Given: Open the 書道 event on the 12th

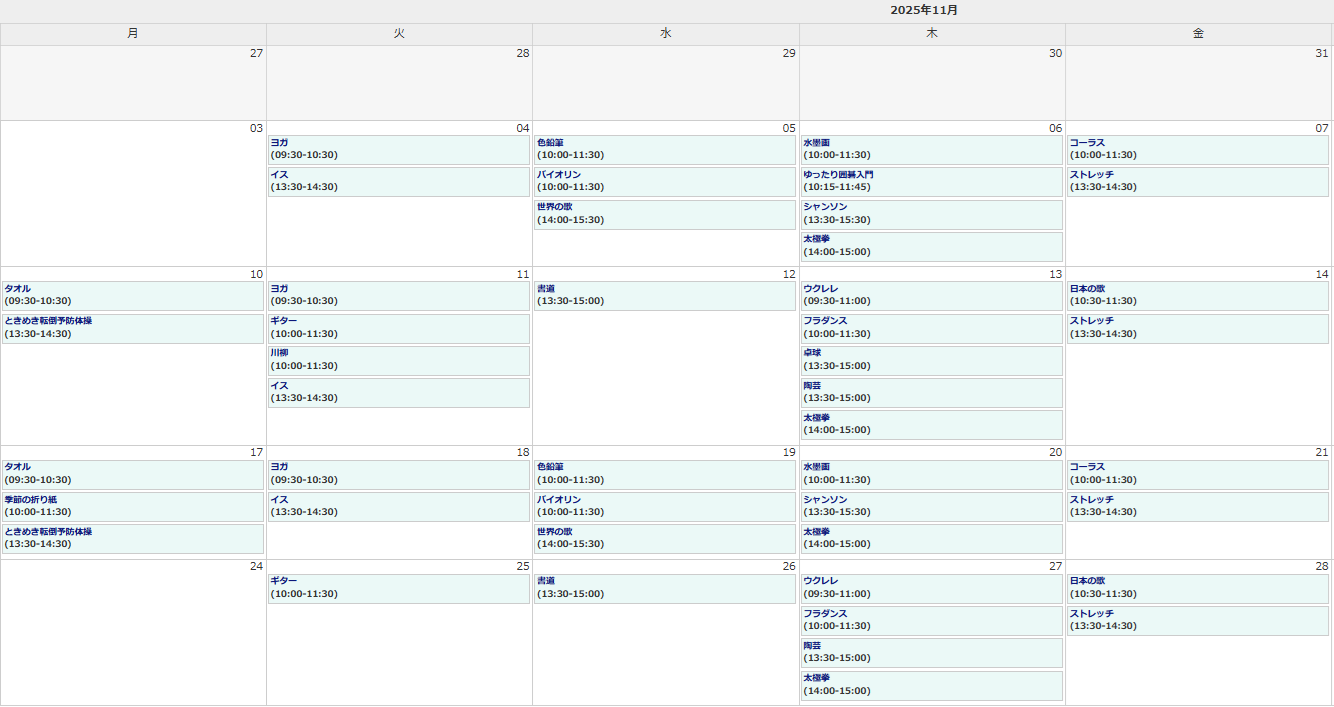Looking at the screenshot, I should [x=664, y=296].
